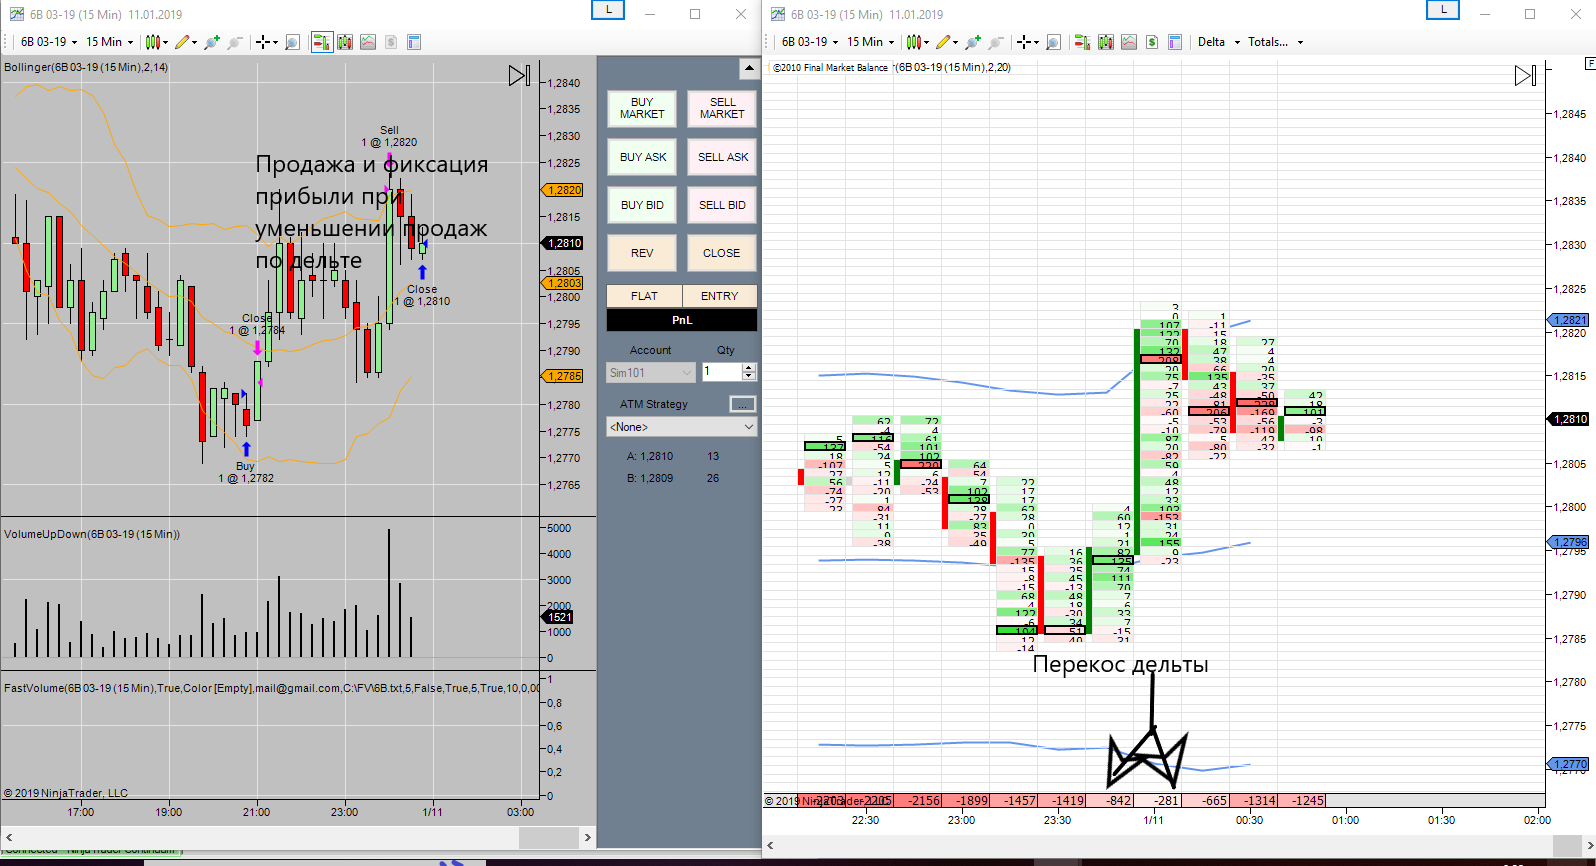Click the L link button in left window
The height and width of the screenshot is (866, 1596).
[608, 10]
